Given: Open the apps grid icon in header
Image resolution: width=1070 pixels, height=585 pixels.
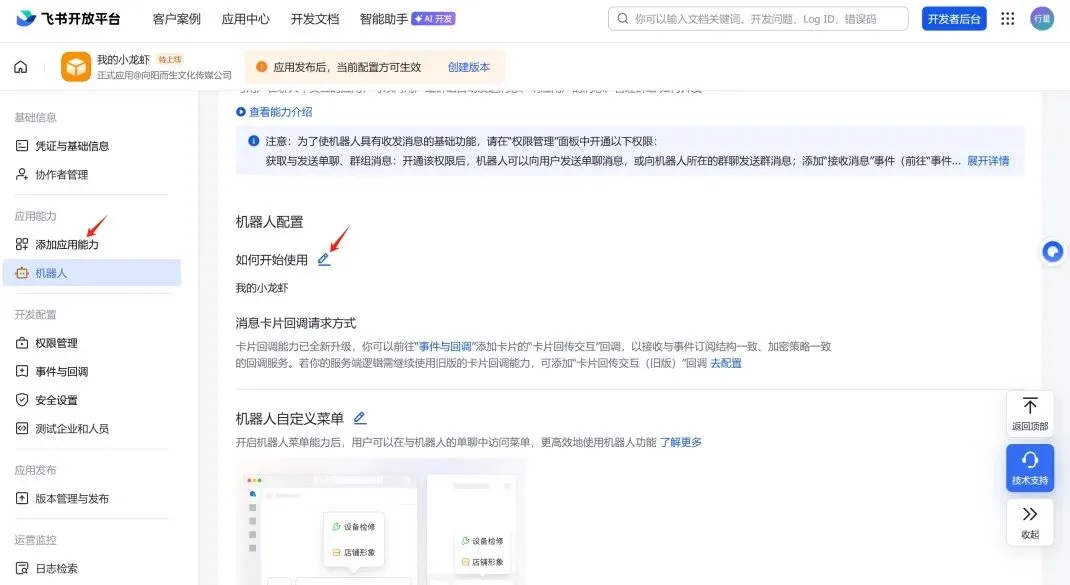Looking at the screenshot, I should point(1008,18).
